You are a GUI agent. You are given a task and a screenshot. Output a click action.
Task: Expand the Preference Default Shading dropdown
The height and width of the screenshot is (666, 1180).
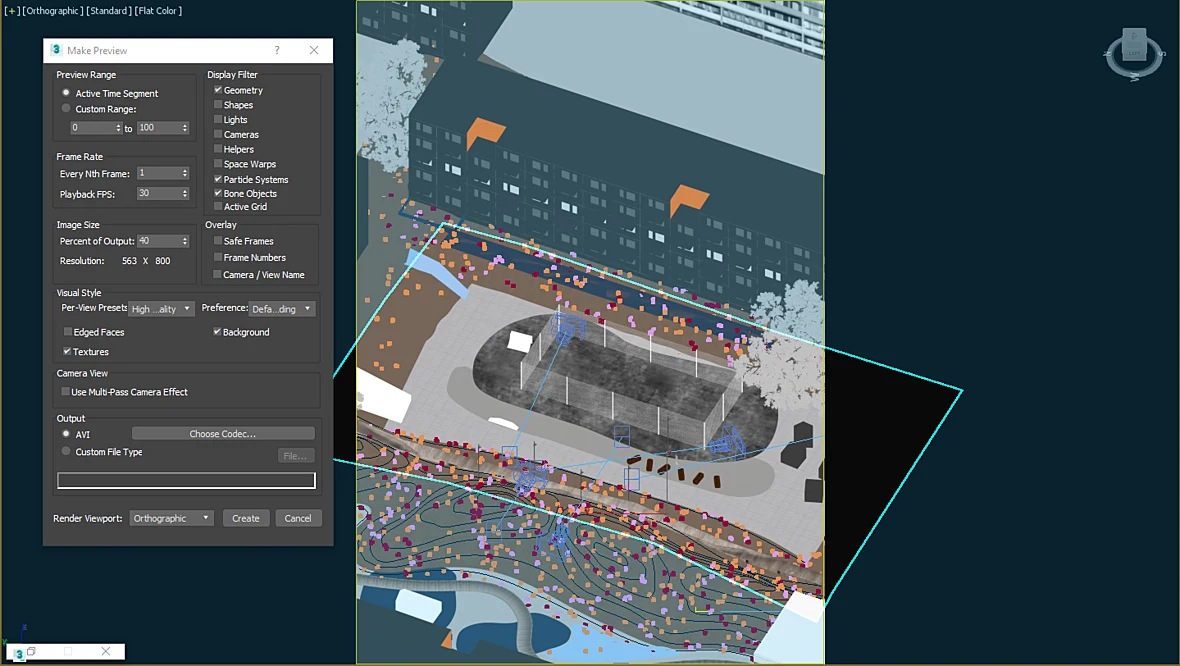[281, 309]
